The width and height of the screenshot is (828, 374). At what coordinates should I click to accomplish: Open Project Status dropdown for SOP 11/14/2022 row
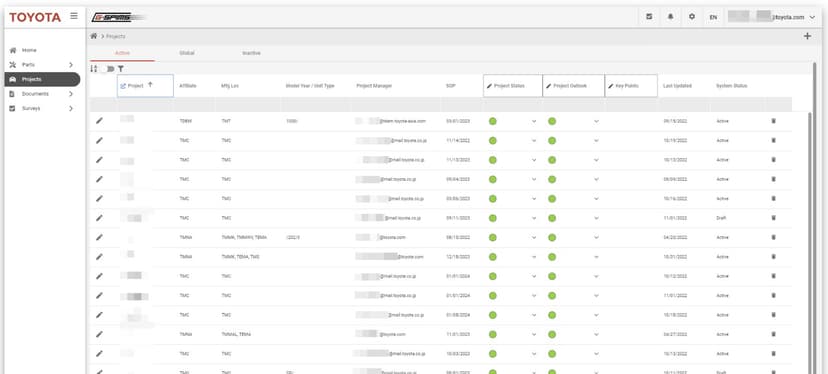(534, 141)
